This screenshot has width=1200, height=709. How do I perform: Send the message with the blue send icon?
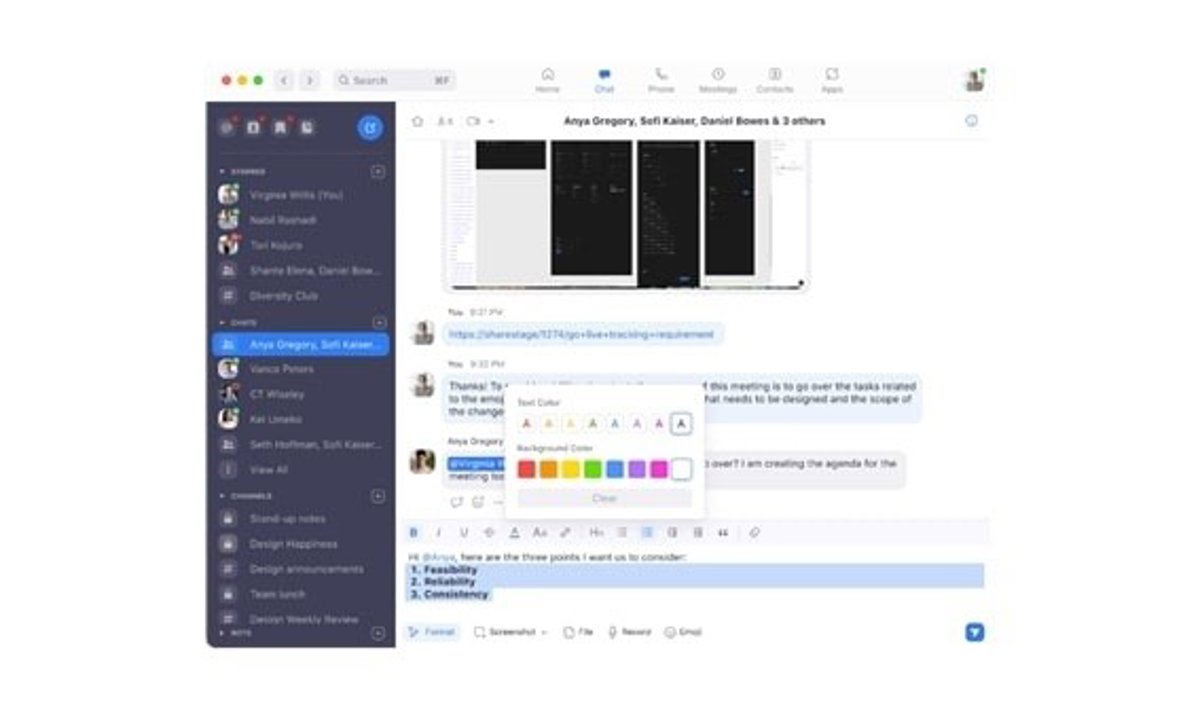pyautogui.click(x=974, y=632)
